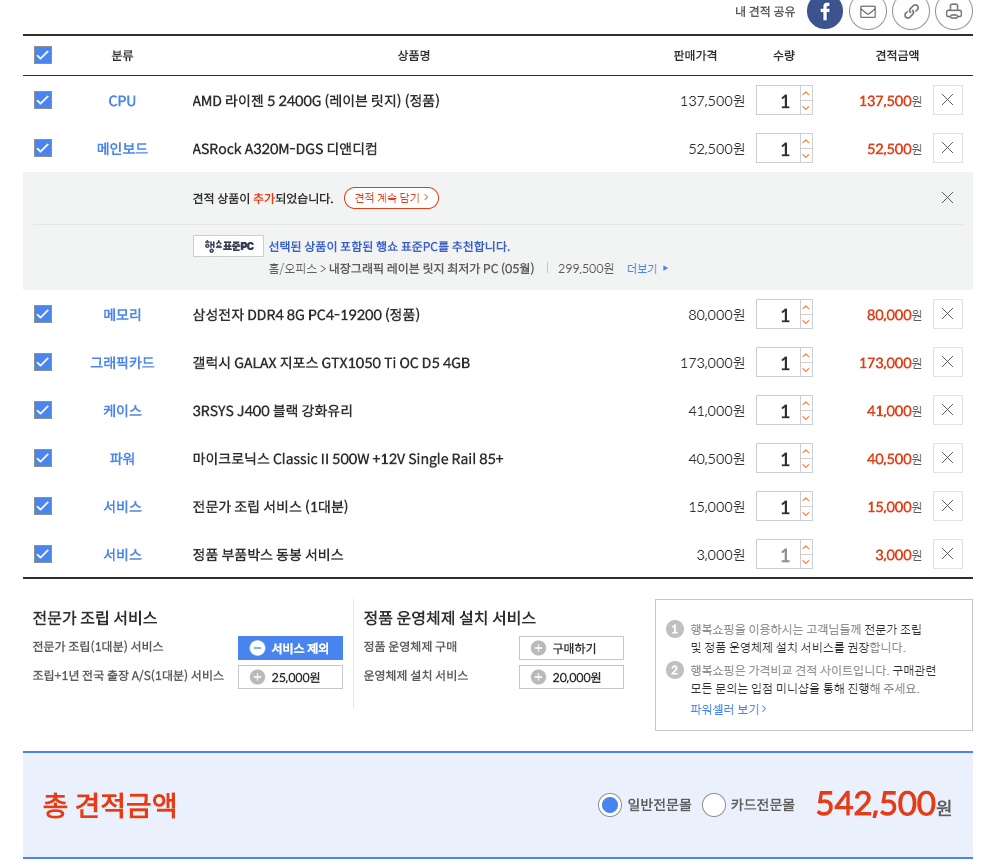Uncheck the 그래픽카드 row checkbox
Viewport: 985px width, 865px height.
pos(43,362)
